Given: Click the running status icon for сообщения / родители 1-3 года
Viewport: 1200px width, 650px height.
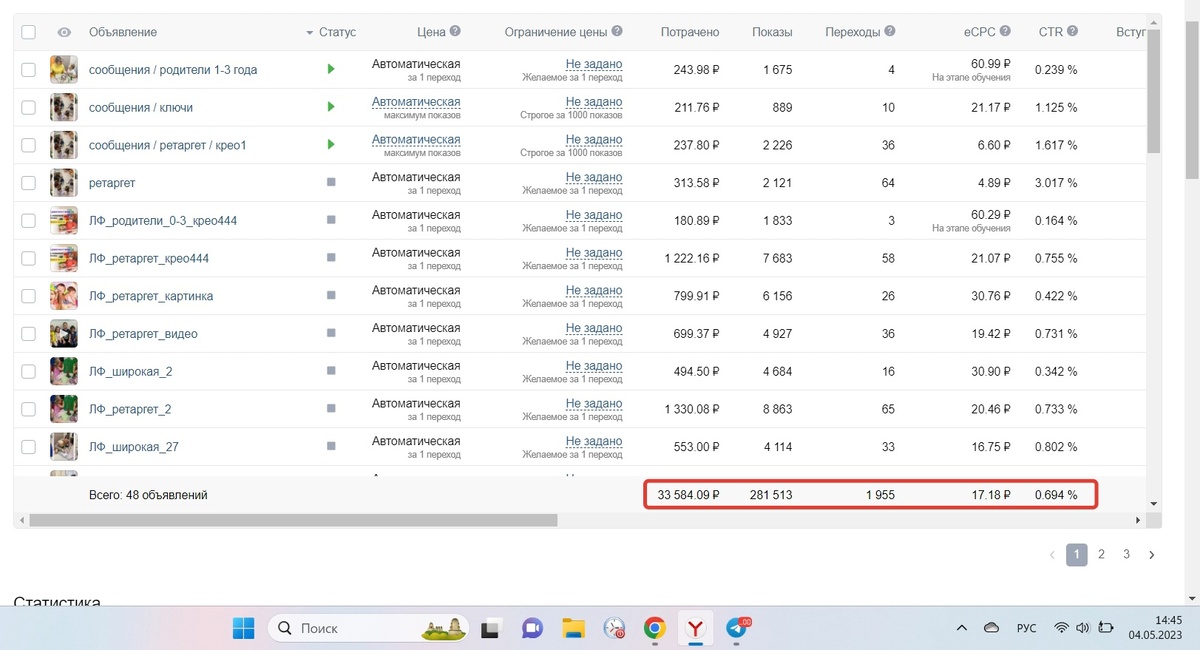Looking at the screenshot, I should (x=331, y=70).
